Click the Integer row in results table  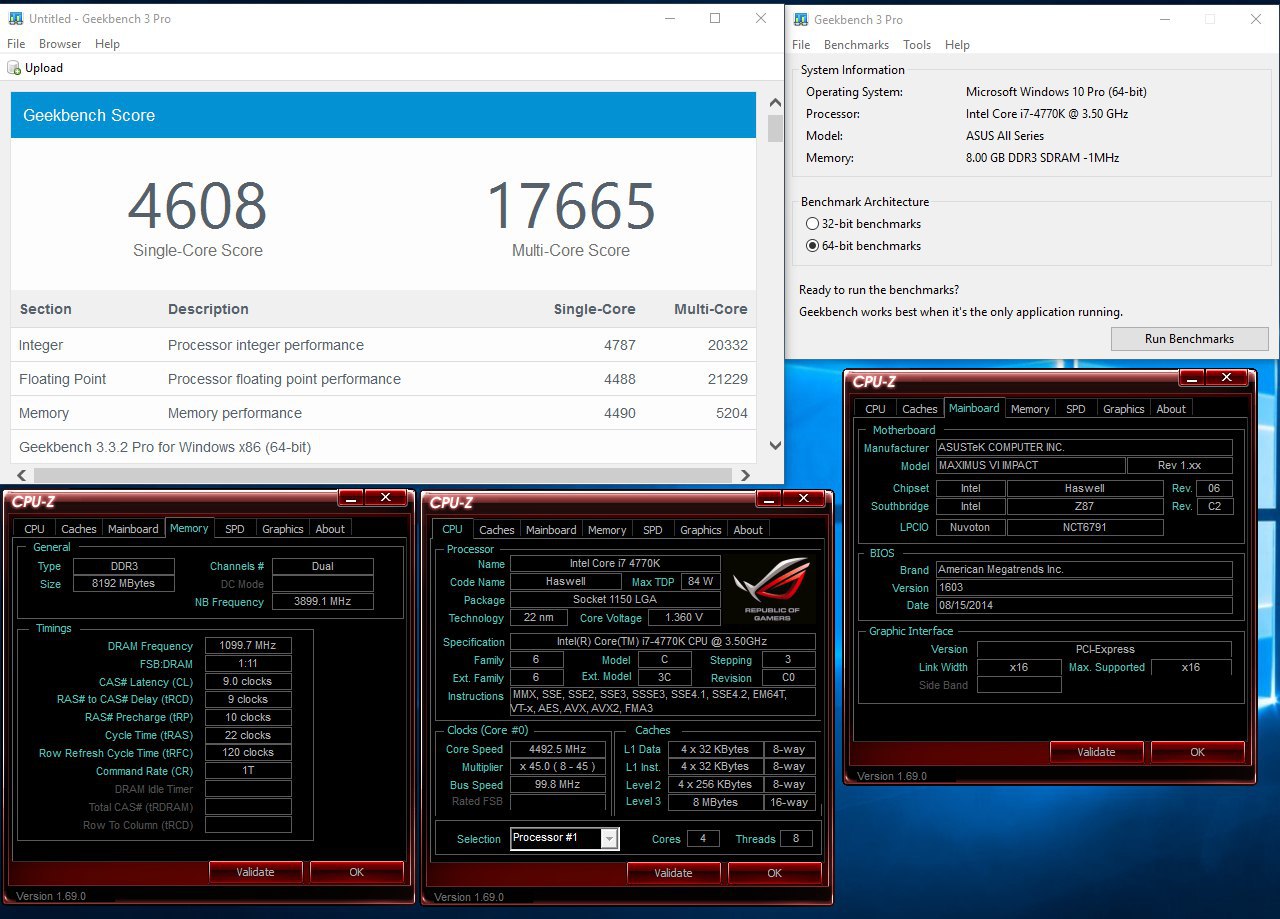383,345
